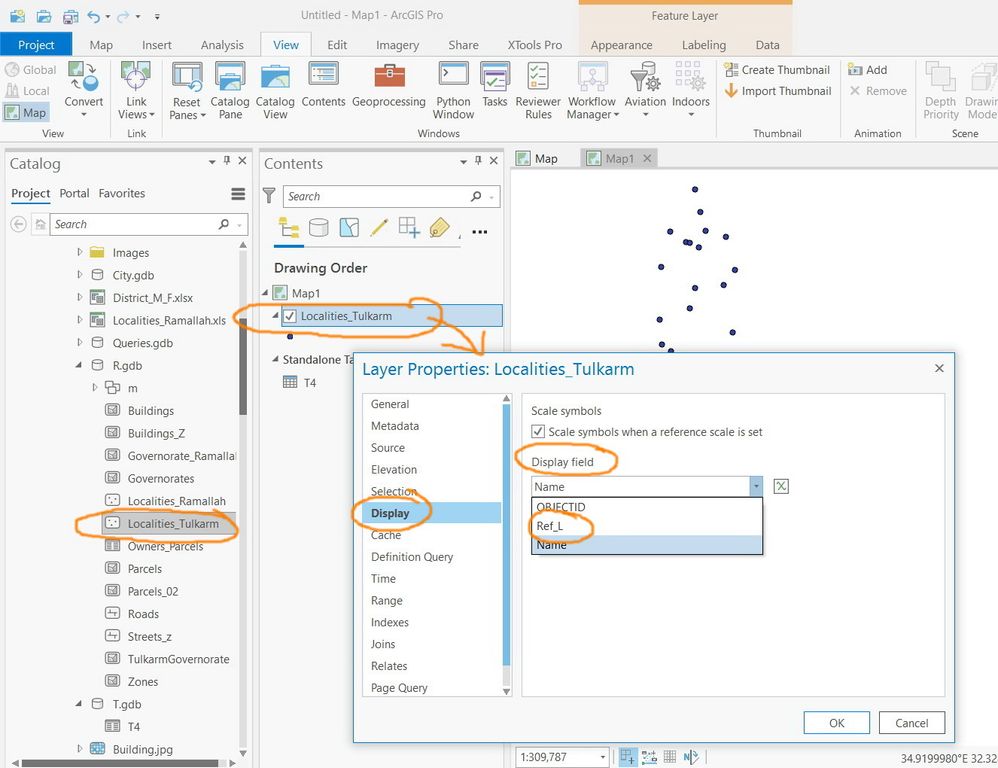The width and height of the screenshot is (998, 768).
Task: Select Localities_Tulkarm in Catalog tree
Action: [169, 524]
